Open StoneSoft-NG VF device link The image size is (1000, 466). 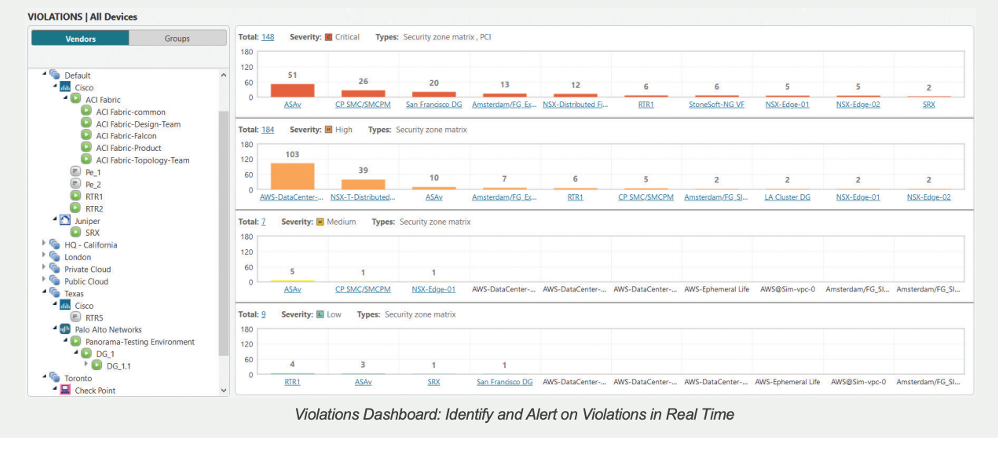tap(717, 105)
